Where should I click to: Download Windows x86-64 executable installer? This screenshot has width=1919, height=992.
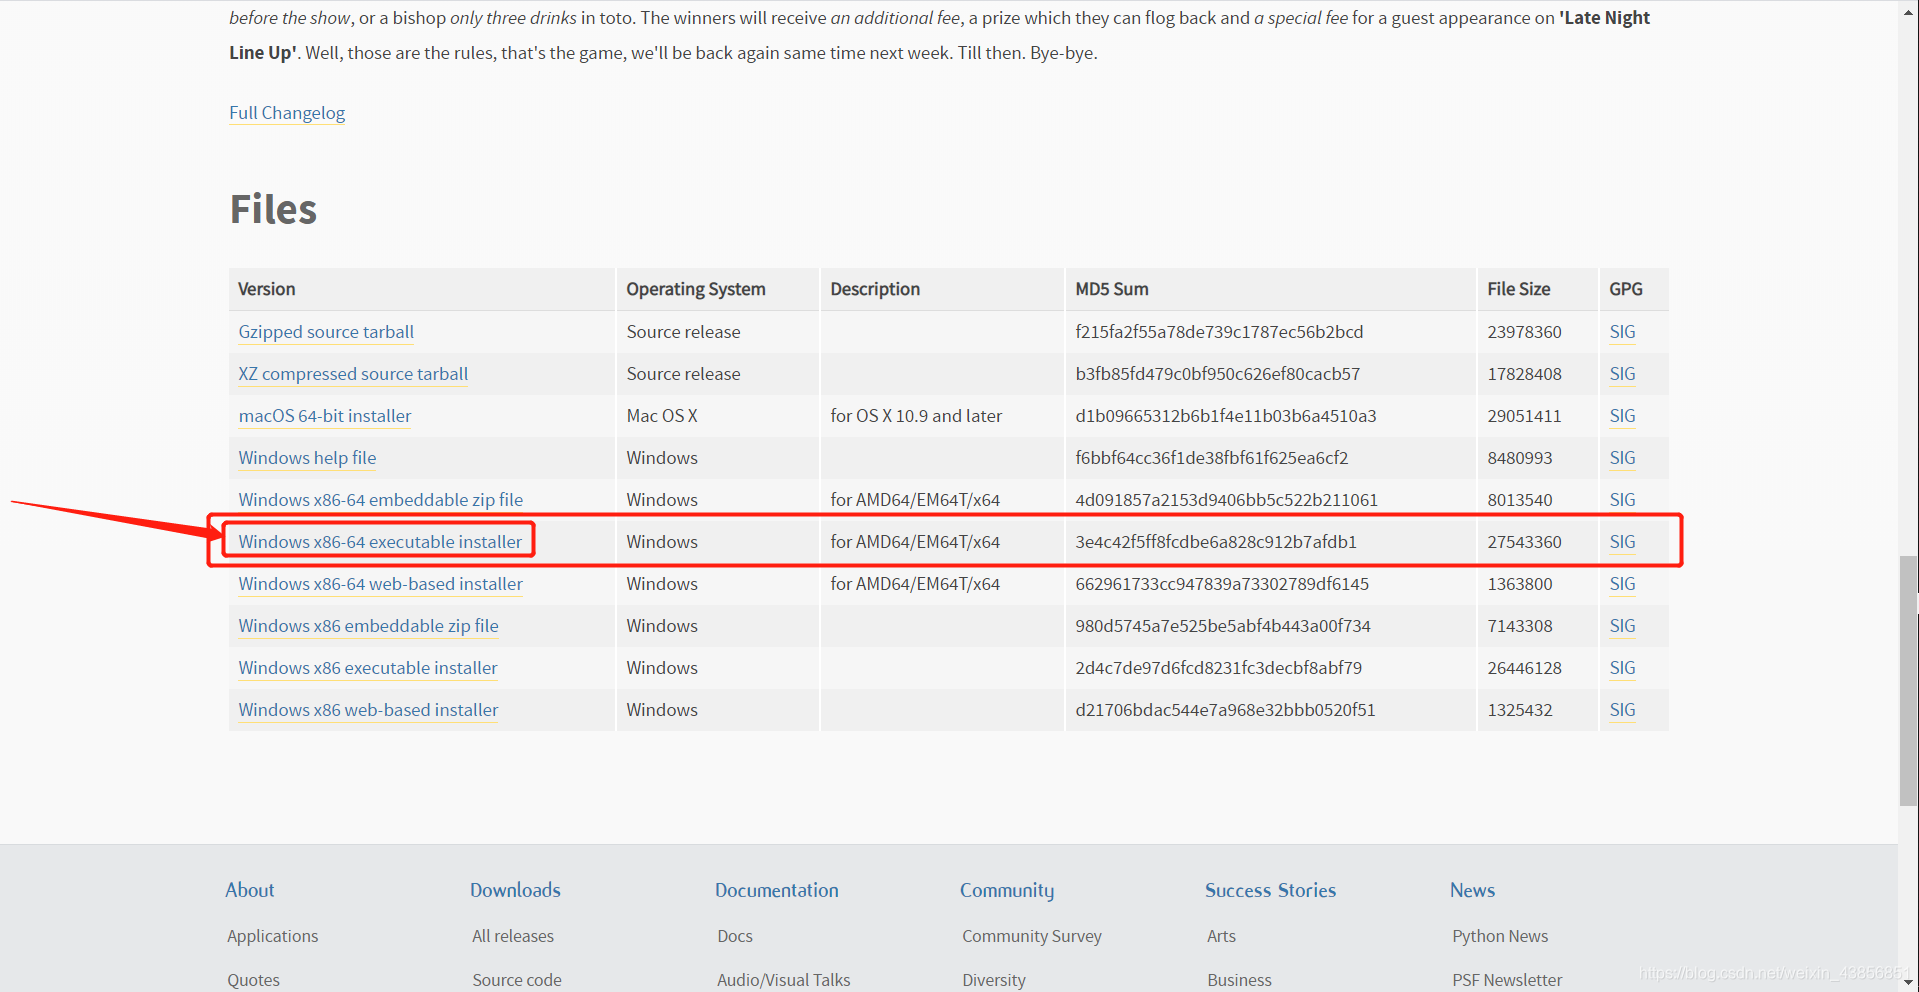pos(380,542)
